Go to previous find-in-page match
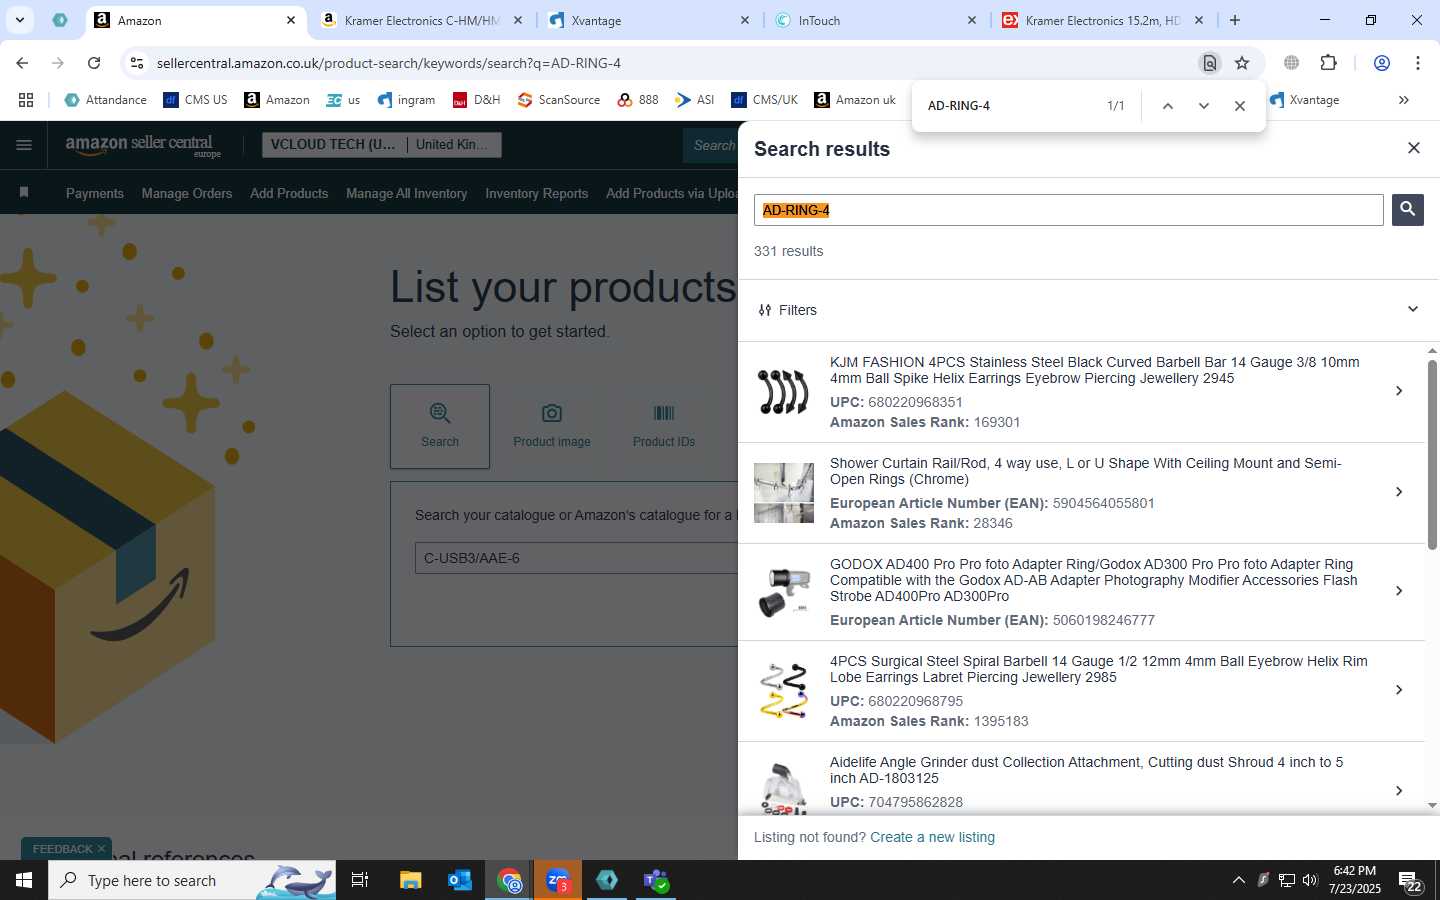The image size is (1440, 900). tap(1167, 106)
